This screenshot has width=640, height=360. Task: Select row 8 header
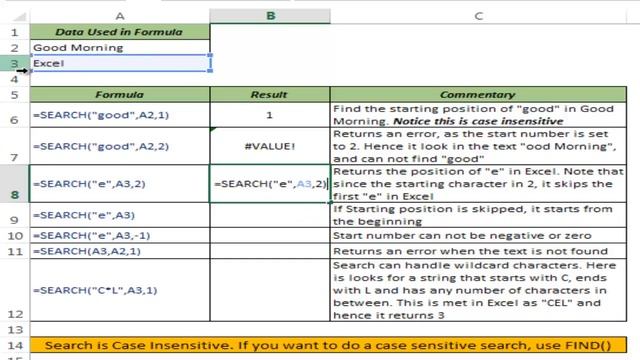[15, 184]
